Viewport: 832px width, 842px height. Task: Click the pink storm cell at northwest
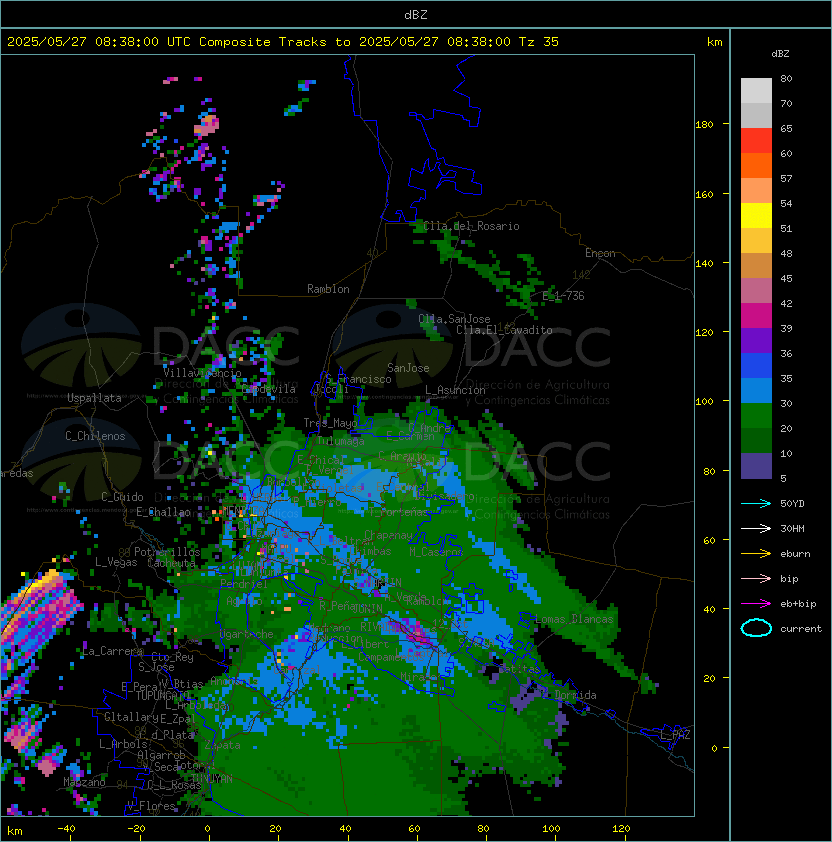207,126
